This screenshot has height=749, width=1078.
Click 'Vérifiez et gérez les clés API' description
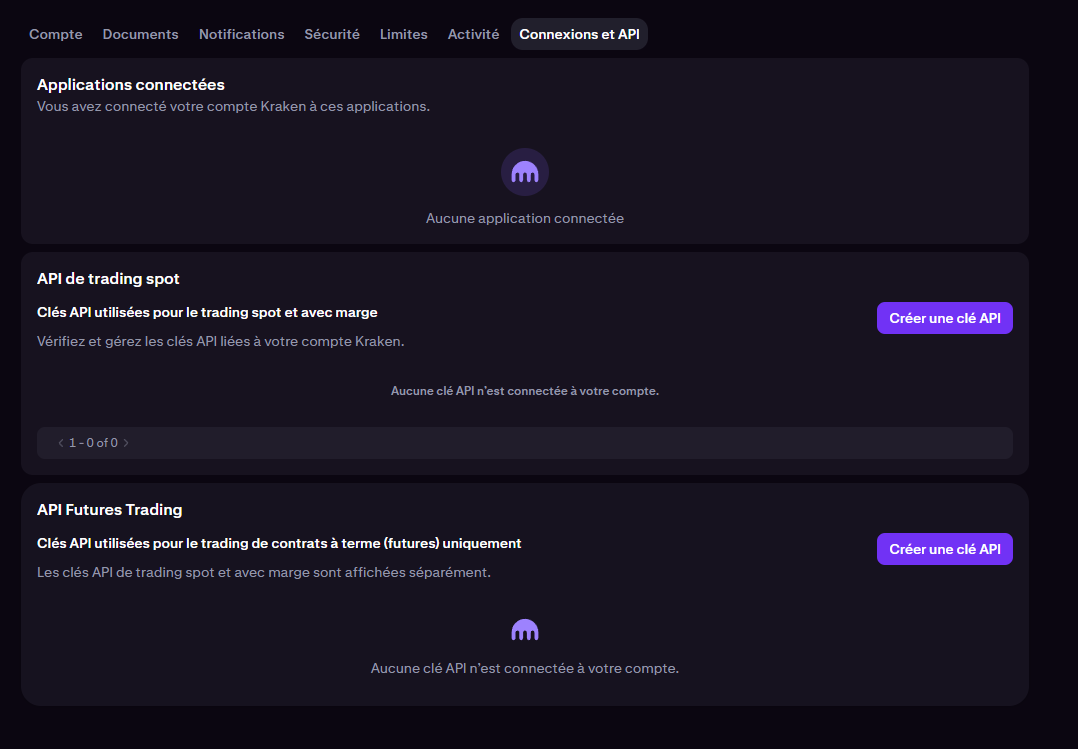(220, 341)
